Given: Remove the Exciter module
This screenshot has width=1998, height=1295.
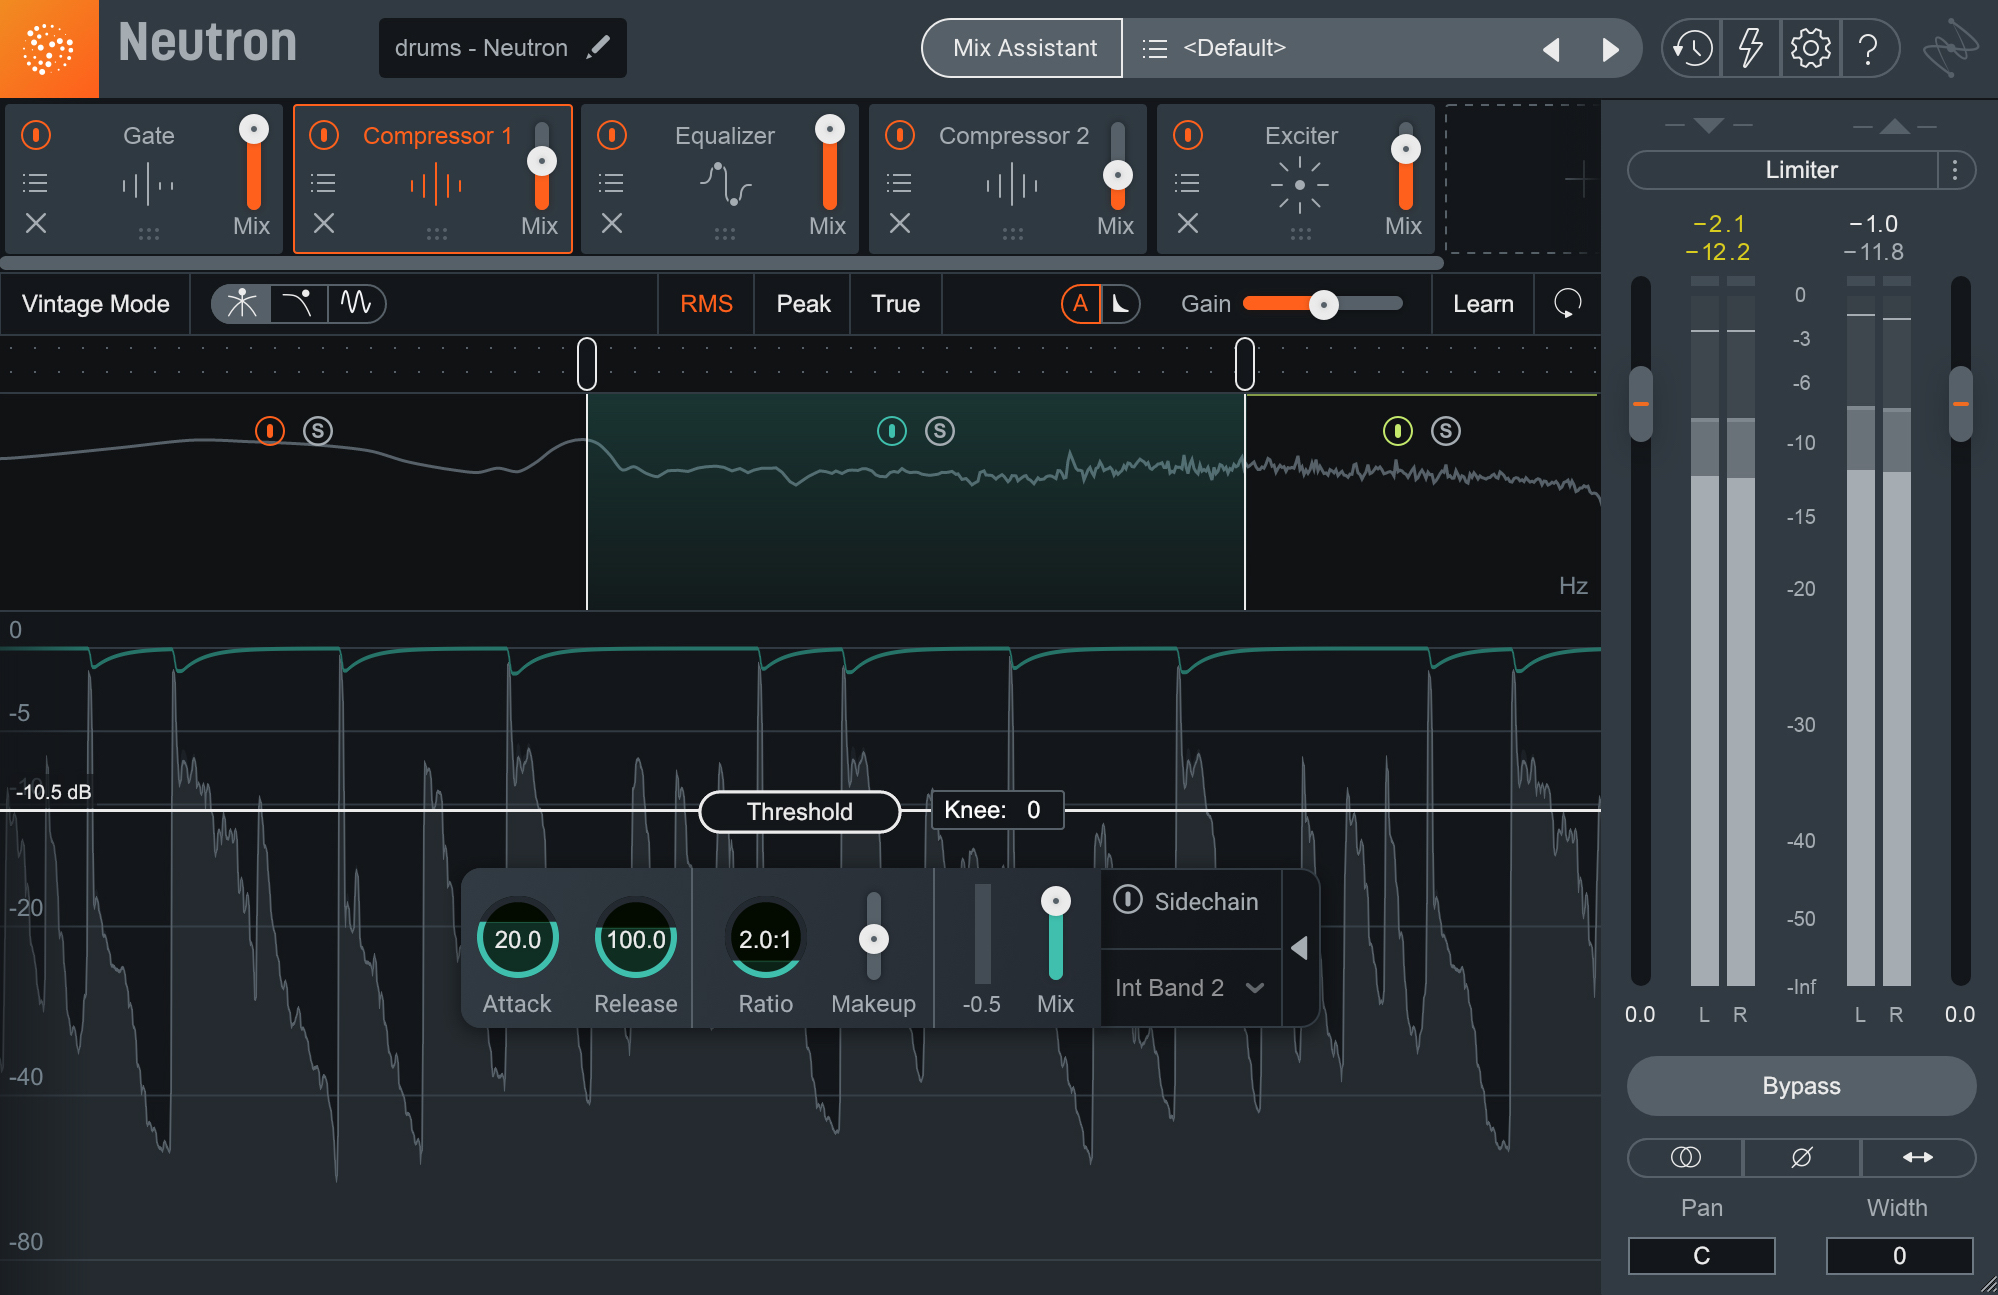Looking at the screenshot, I should (1188, 223).
